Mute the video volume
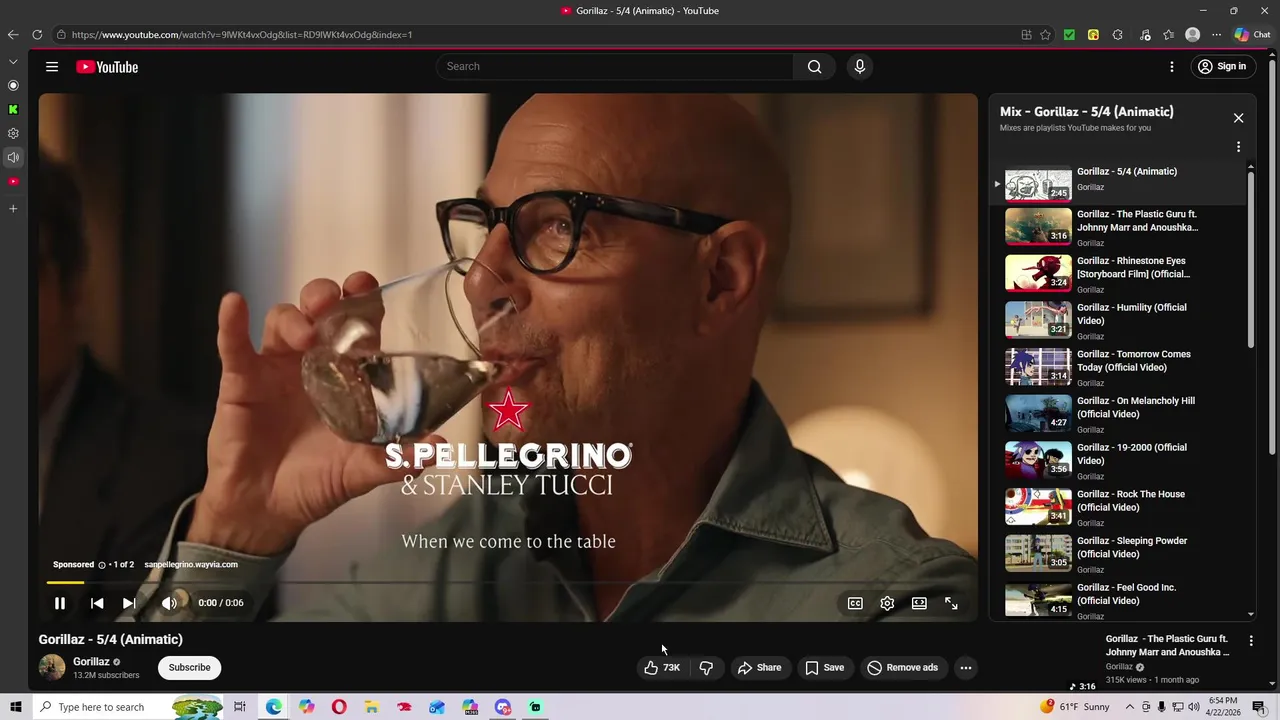Image resolution: width=1280 pixels, height=720 pixels. (x=169, y=603)
